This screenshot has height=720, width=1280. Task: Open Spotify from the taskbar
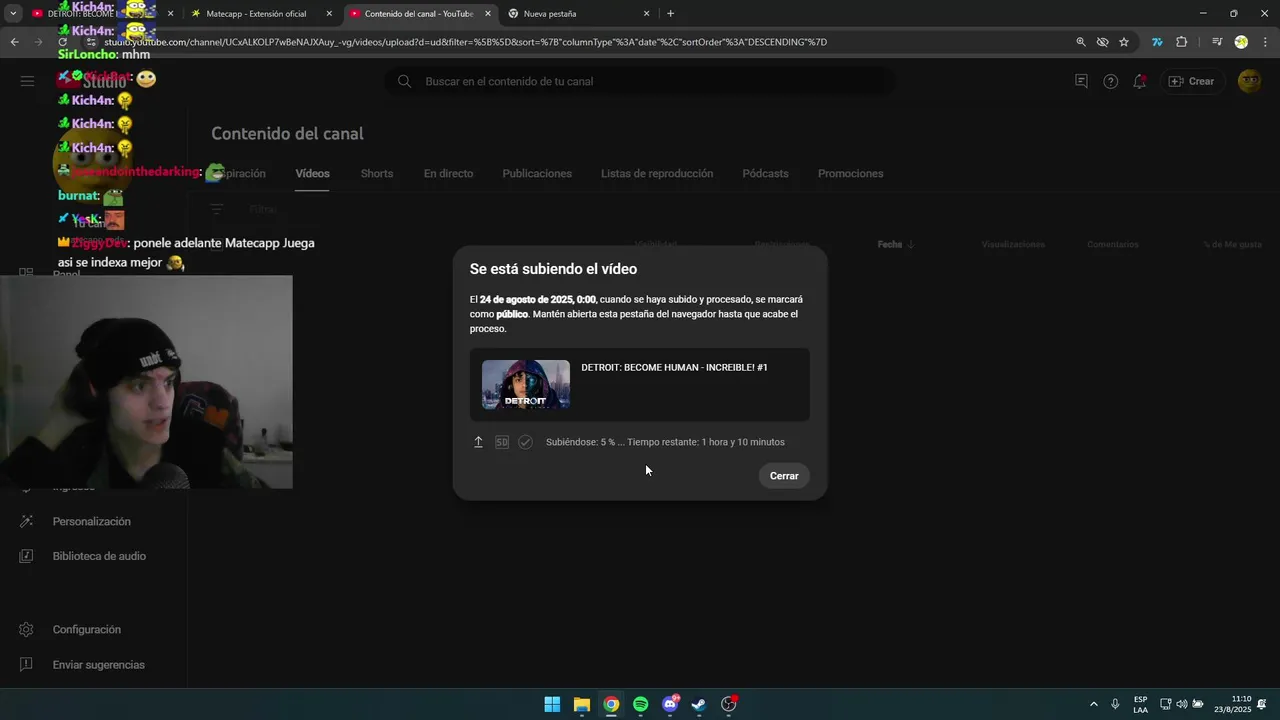641,704
